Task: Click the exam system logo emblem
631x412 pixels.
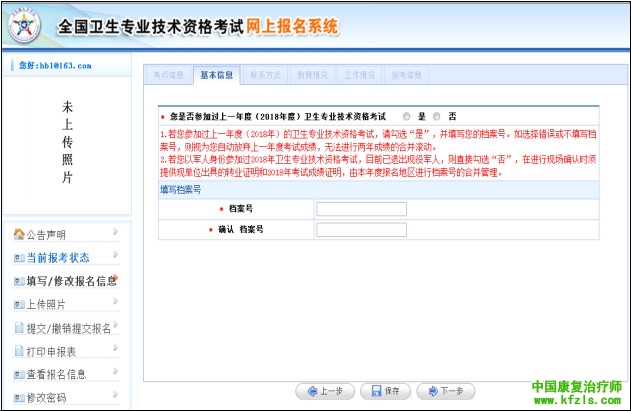Action: (x=24, y=27)
